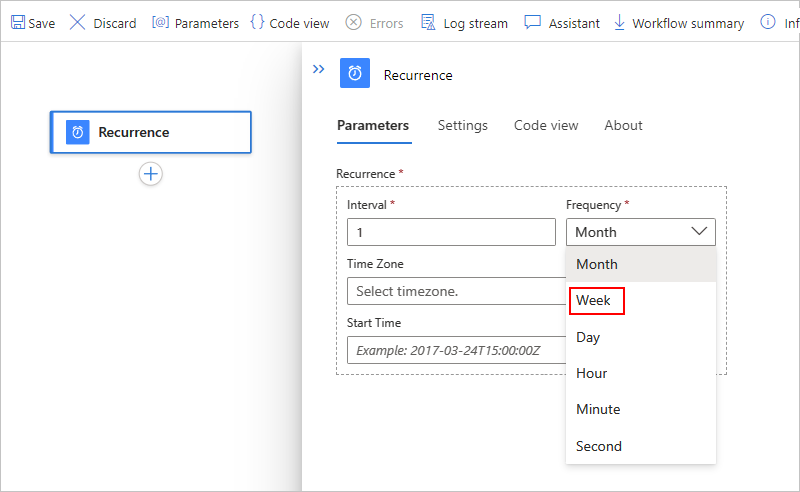The image size is (800, 492).
Task: Select the Recurrence trigger node on canvas
Action: [150, 132]
